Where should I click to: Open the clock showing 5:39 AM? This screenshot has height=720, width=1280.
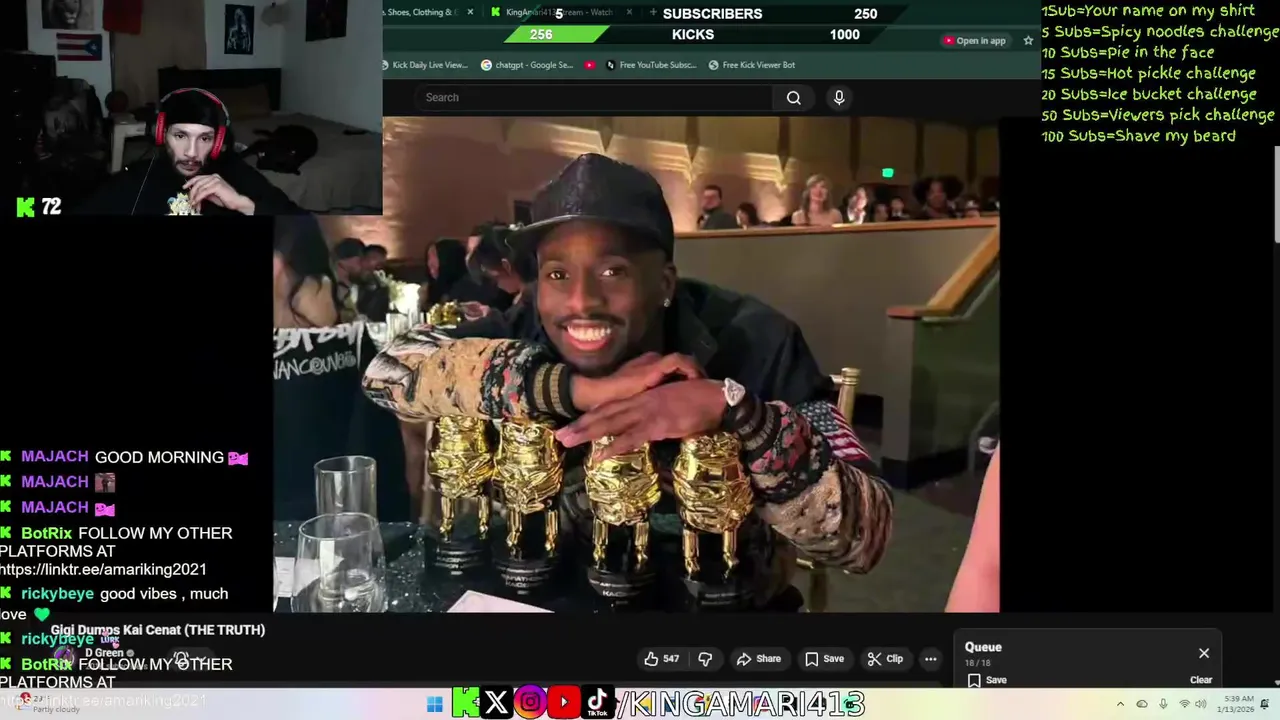1236,704
